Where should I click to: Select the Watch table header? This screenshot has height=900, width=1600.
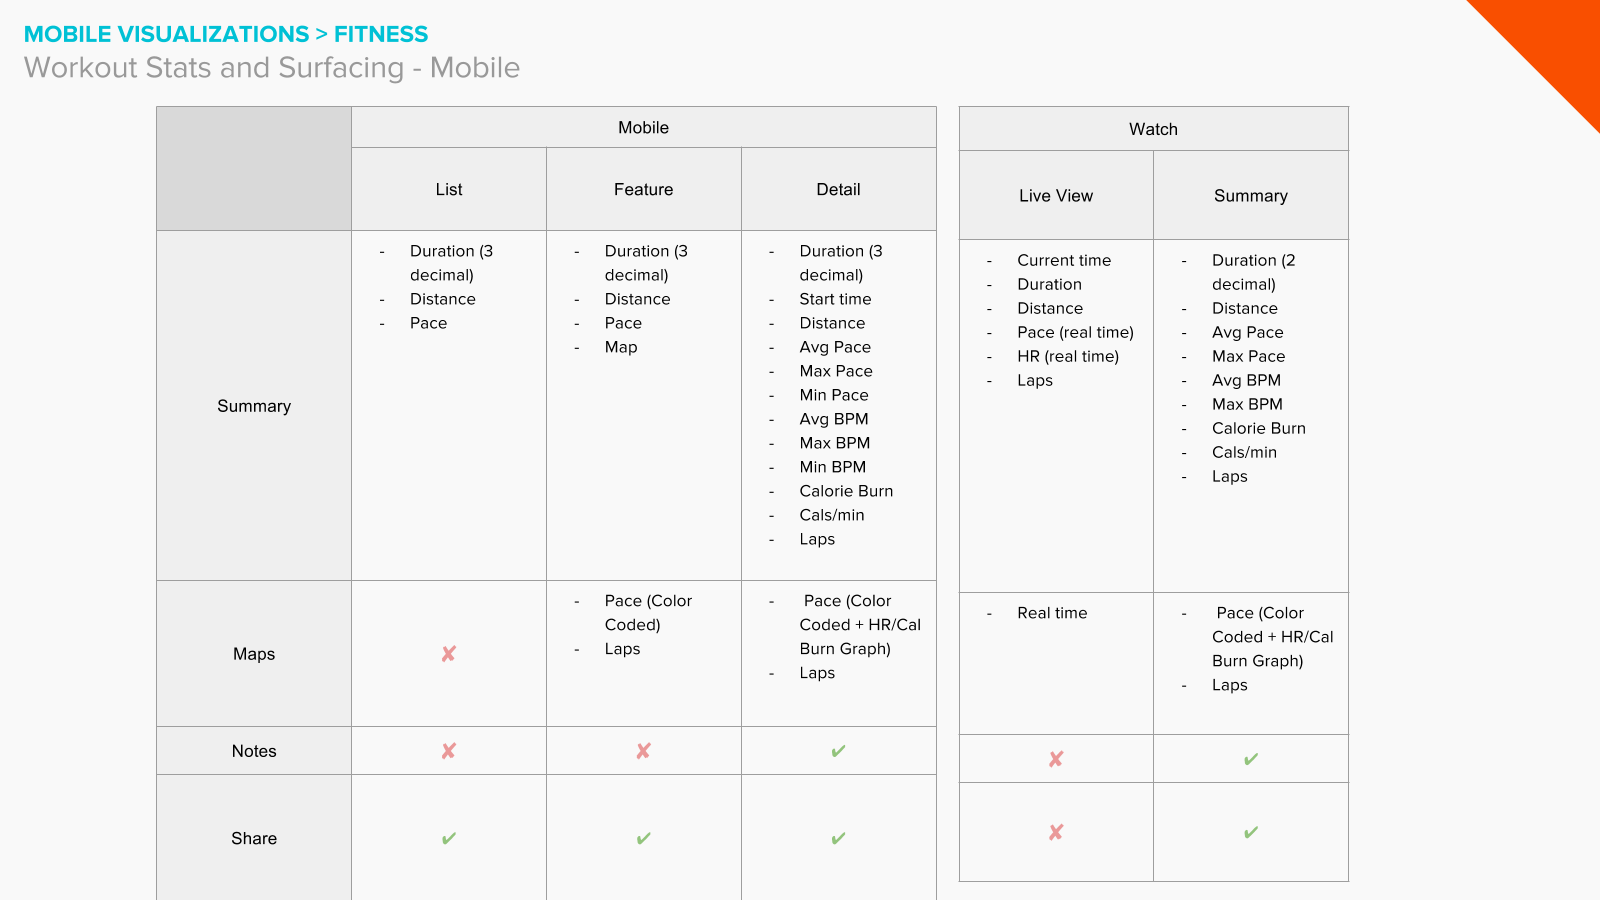1154,129
